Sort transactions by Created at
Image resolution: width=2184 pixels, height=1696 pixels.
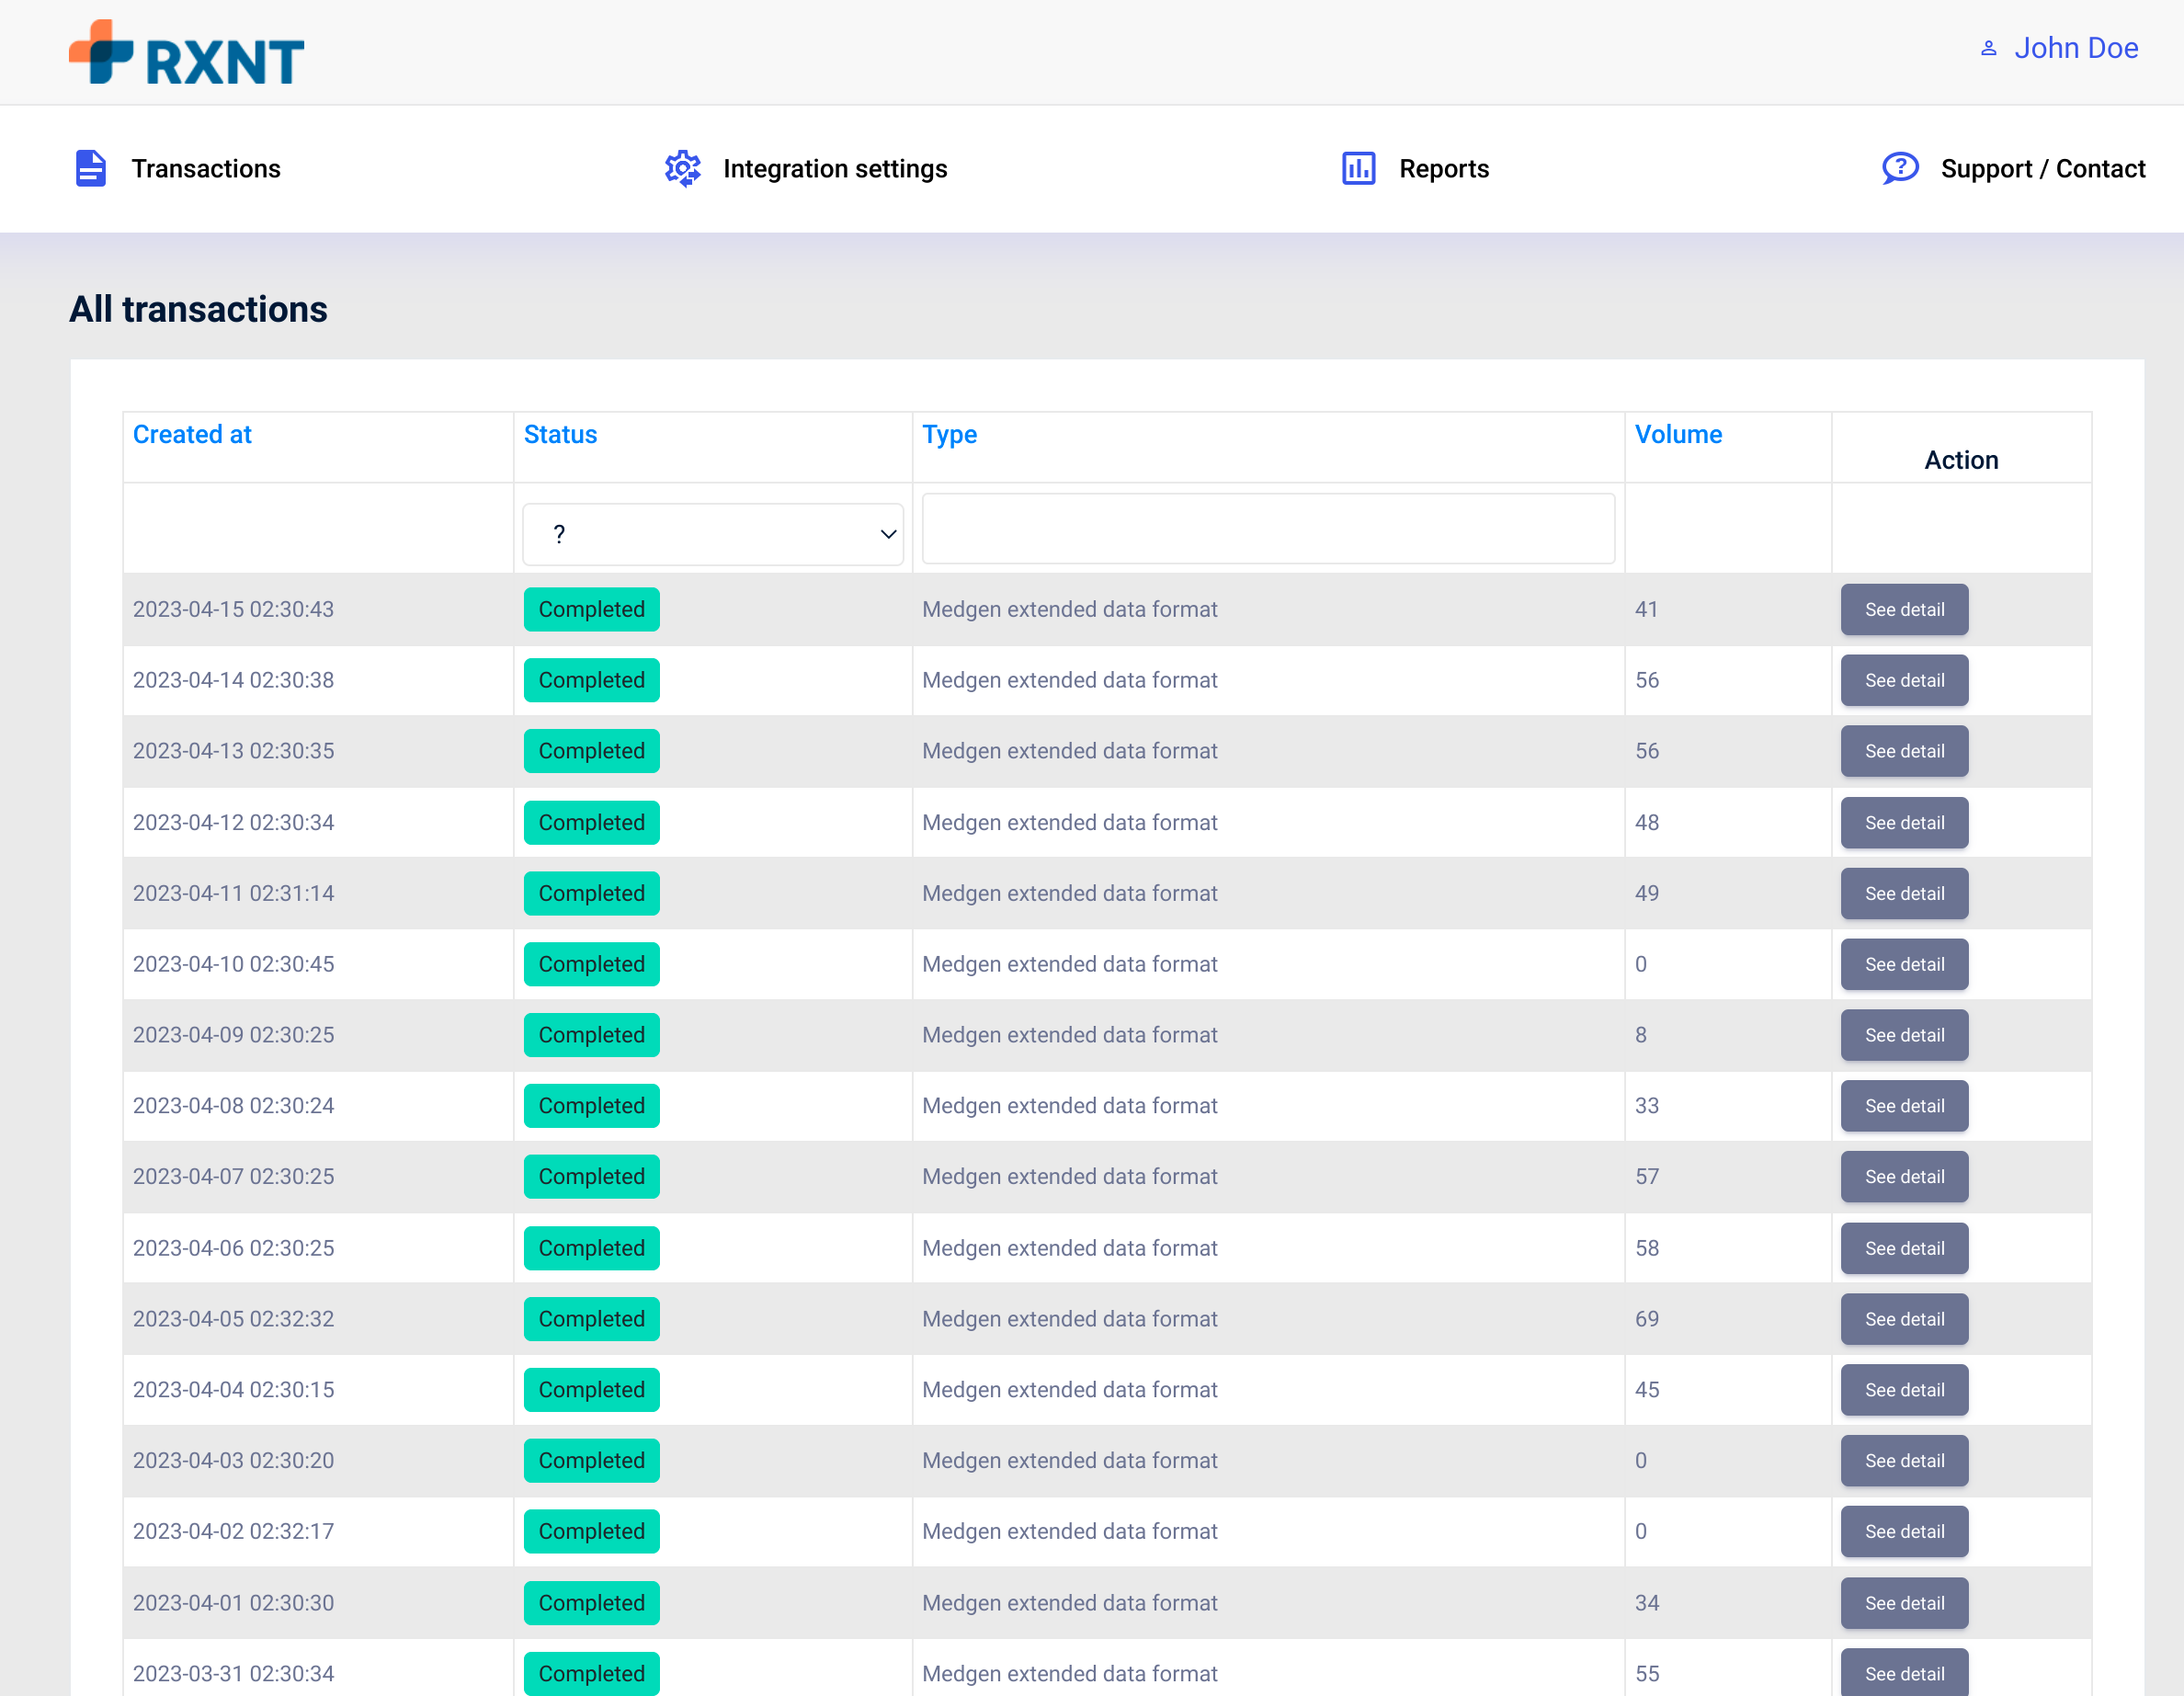point(192,434)
